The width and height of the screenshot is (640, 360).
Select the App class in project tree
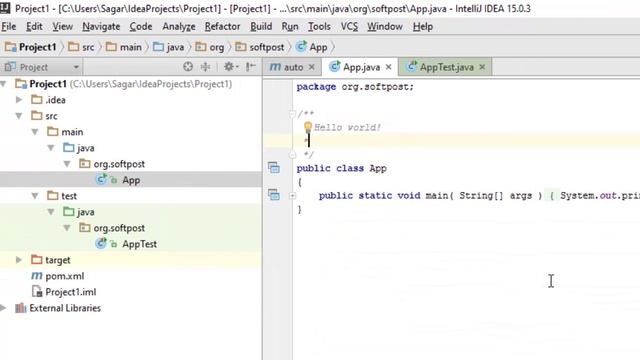tap(131, 180)
